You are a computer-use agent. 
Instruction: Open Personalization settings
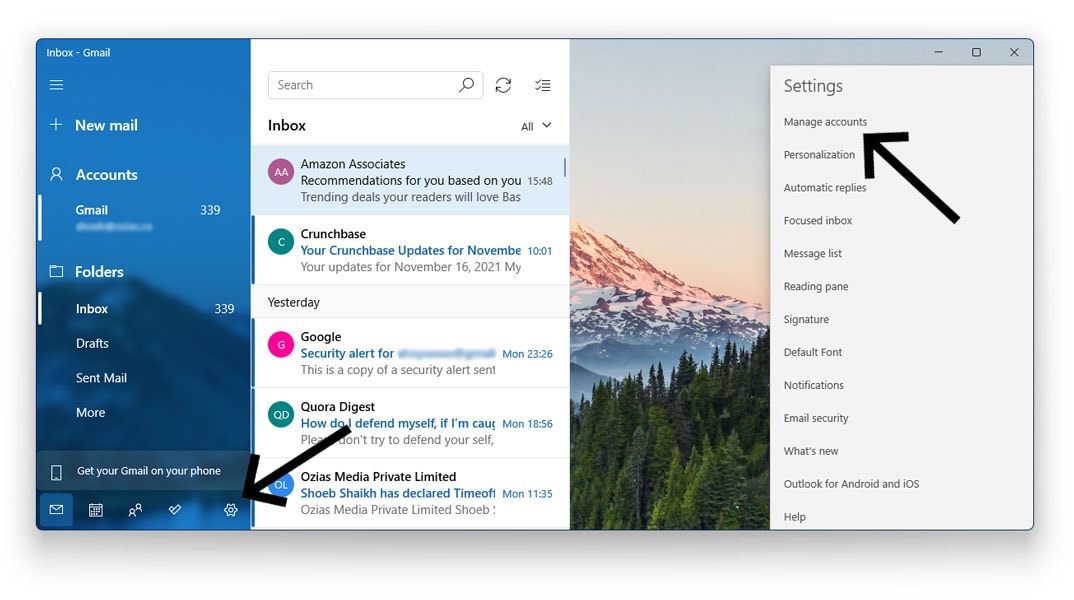pyautogui.click(x=819, y=155)
